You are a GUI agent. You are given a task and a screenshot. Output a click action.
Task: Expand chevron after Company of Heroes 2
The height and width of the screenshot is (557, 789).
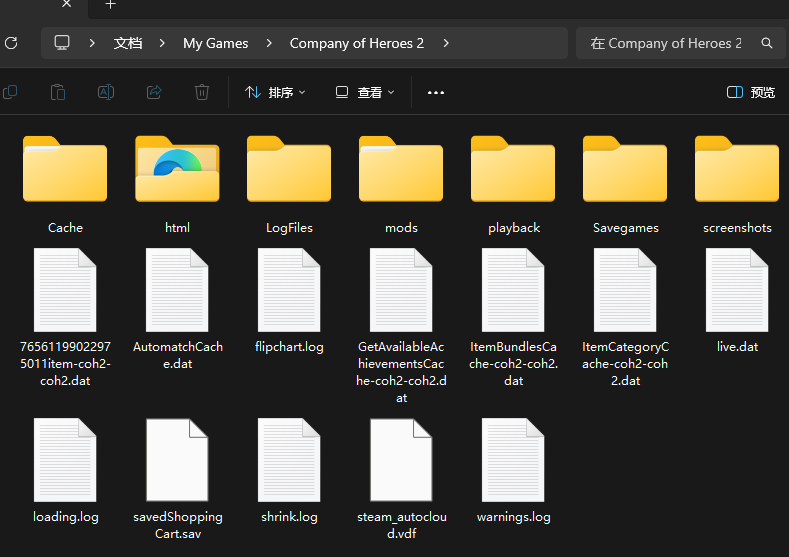[x=446, y=43]
